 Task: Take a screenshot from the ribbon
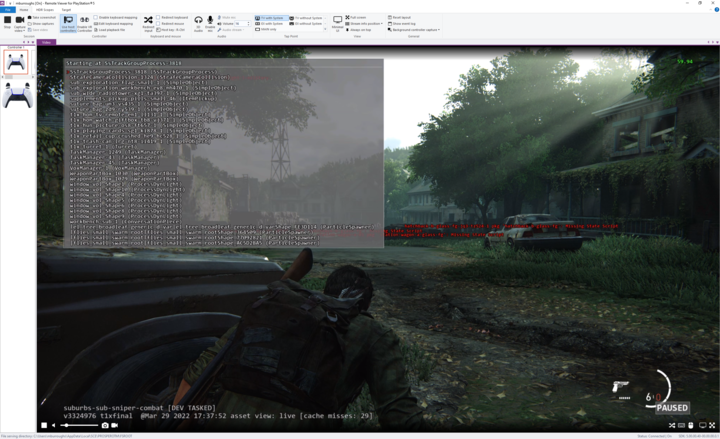(42, 17)
